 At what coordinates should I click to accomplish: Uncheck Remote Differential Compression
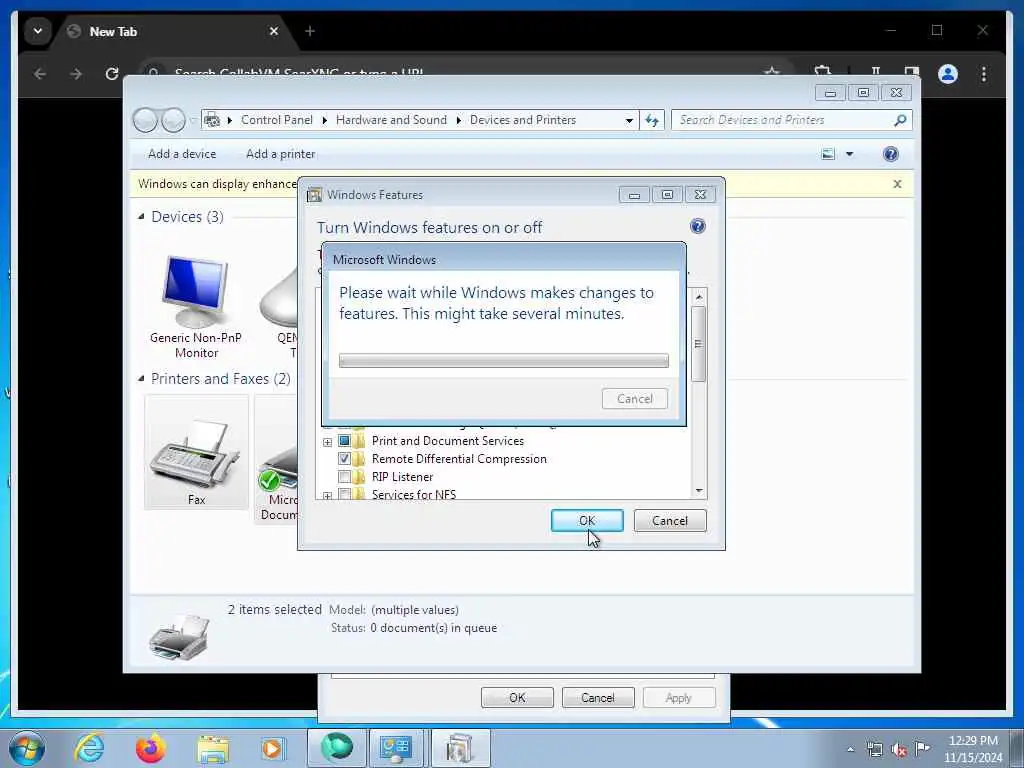[x=344, y=458]
